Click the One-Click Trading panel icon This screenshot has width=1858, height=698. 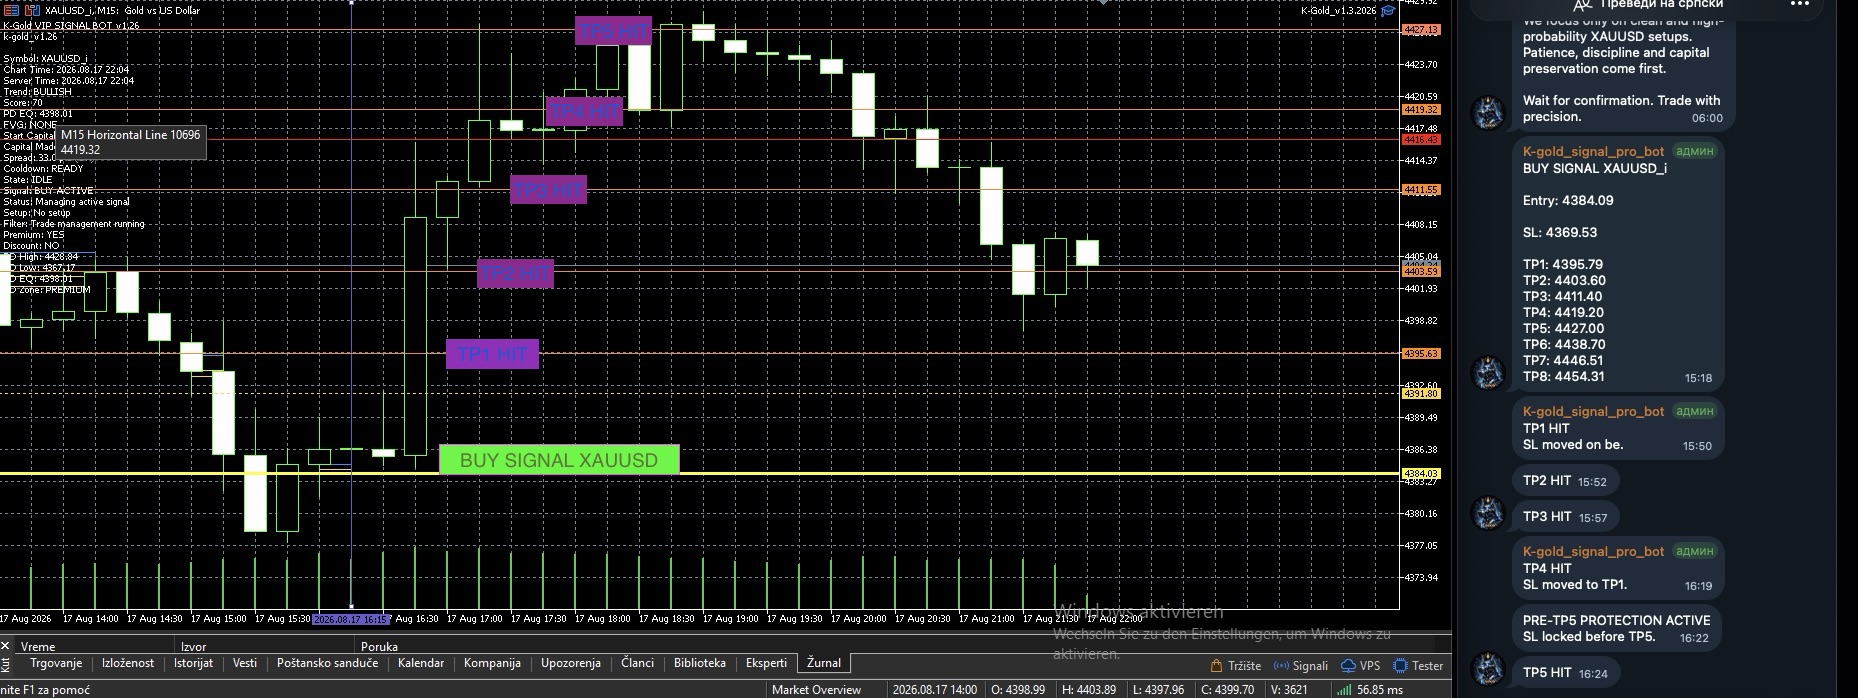click(31, 10)
